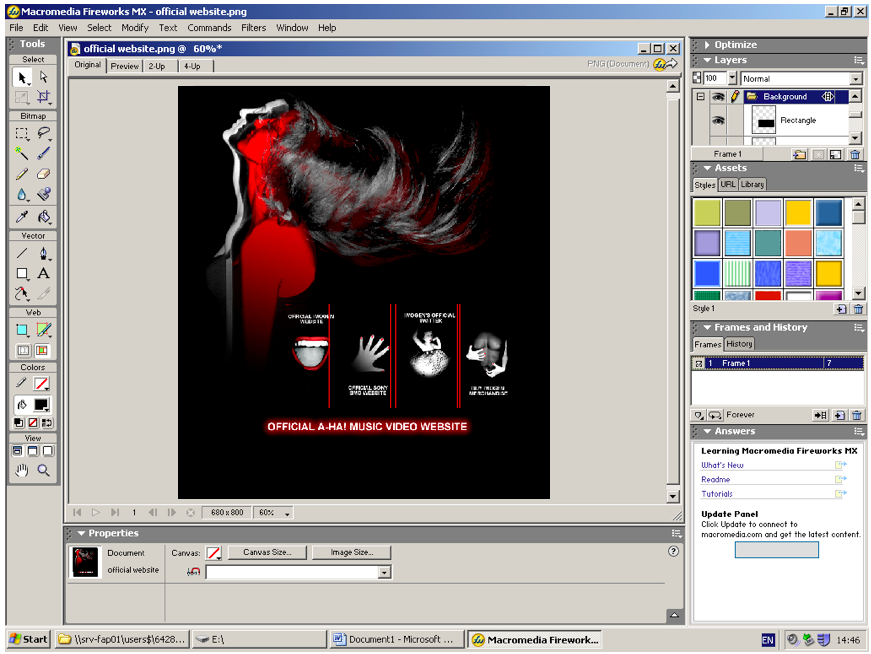Image resolution: width=871 pixels, height=654 pixels.
Task: Activate the Zoom magnifier tool
Action: tap(43, 471)
